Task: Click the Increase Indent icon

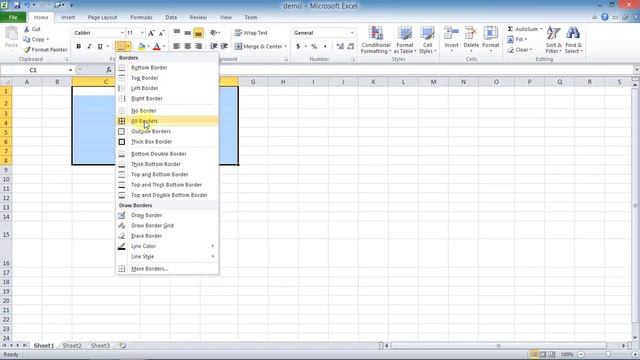Action: (224, 47)
